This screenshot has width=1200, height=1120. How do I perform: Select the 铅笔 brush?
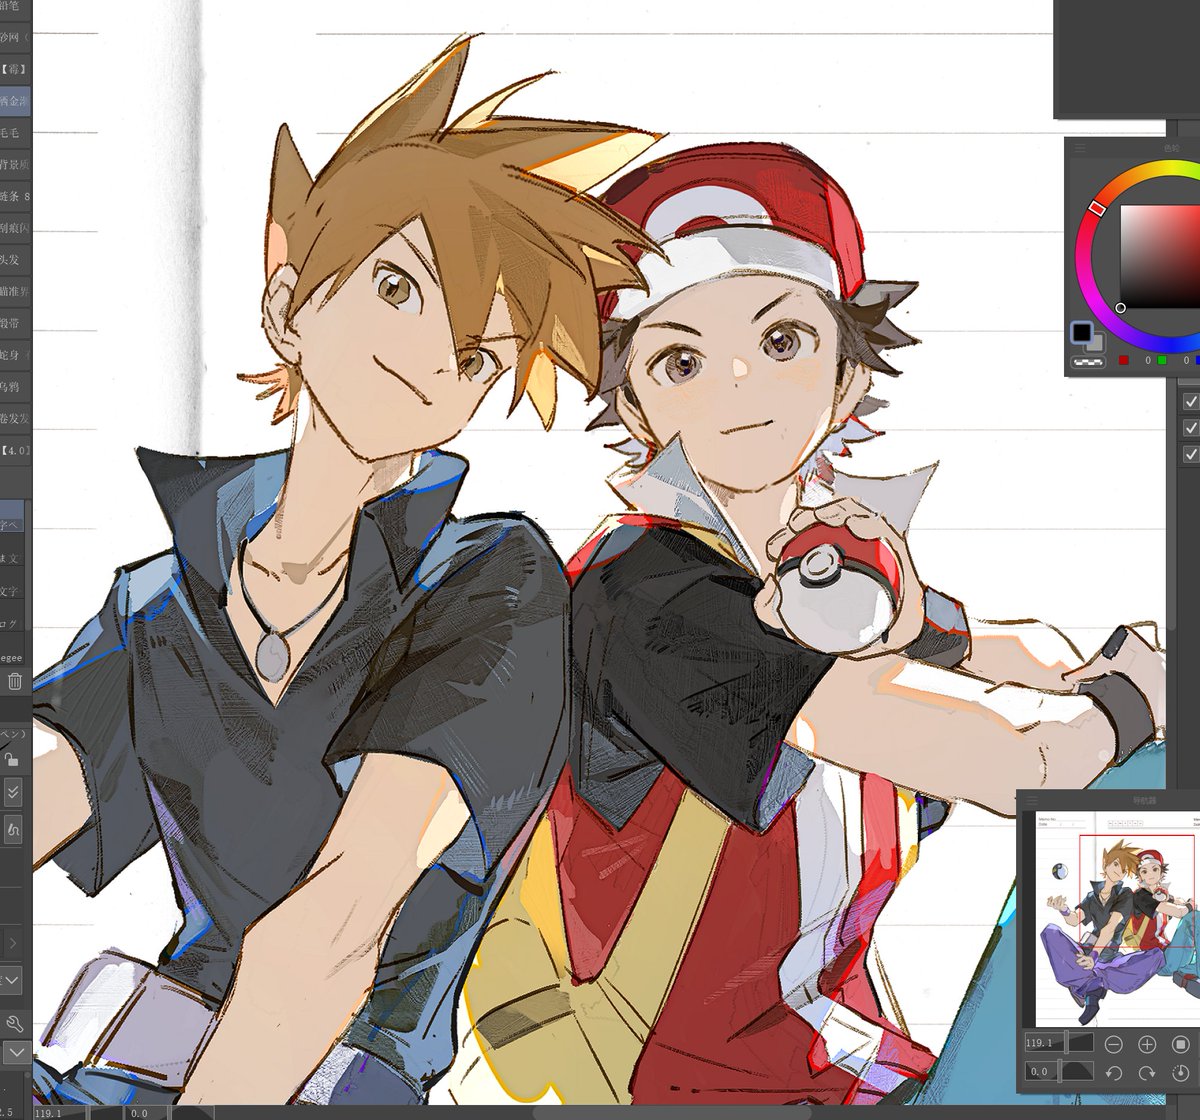(15, 6)
